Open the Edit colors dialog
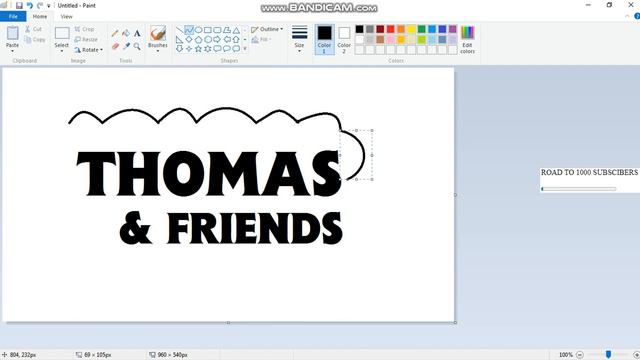Screen dimensions: 640x360 pyautogui.click(x=467, y=40)
